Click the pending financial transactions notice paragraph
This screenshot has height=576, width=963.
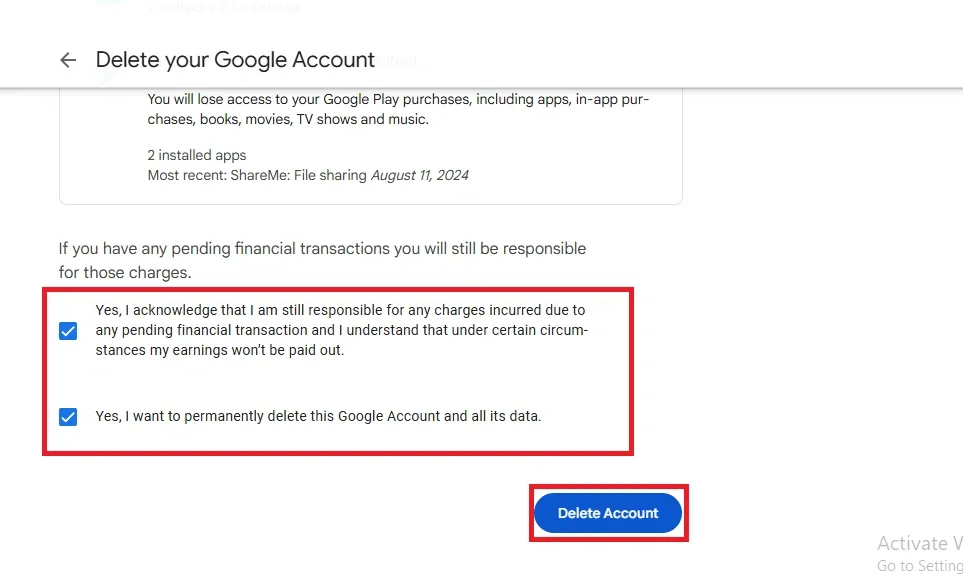tap(322, 248)
